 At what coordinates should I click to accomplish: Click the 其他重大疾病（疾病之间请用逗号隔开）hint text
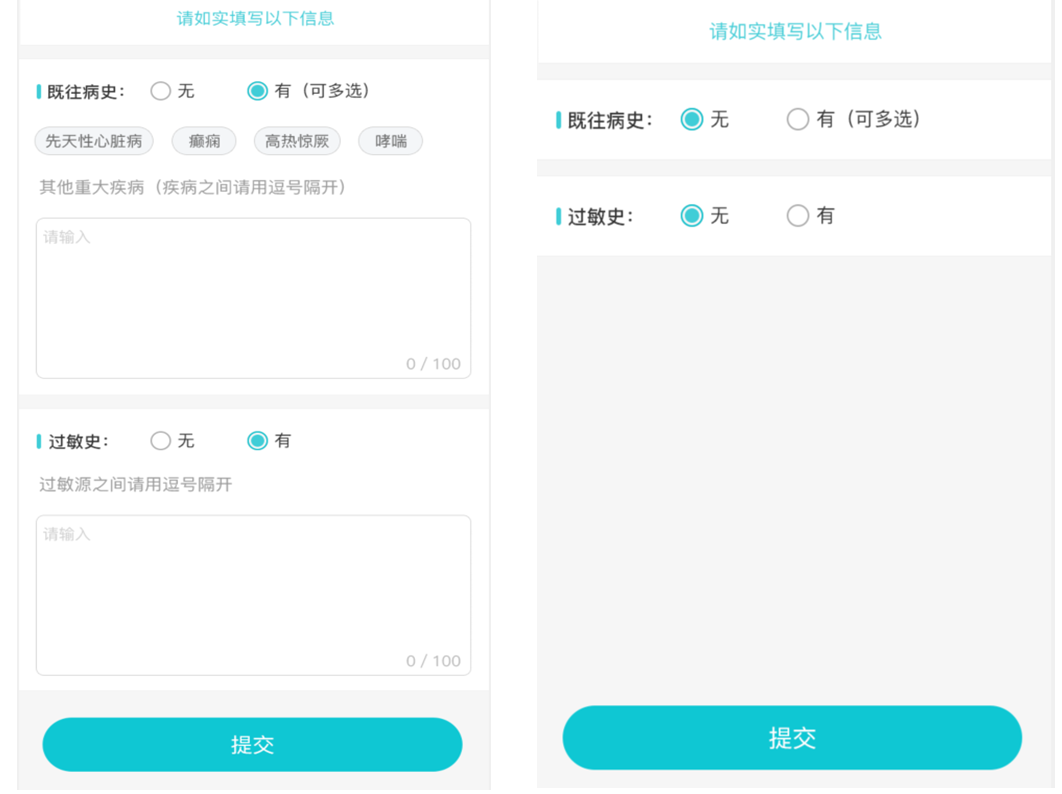tap(194, 187)
